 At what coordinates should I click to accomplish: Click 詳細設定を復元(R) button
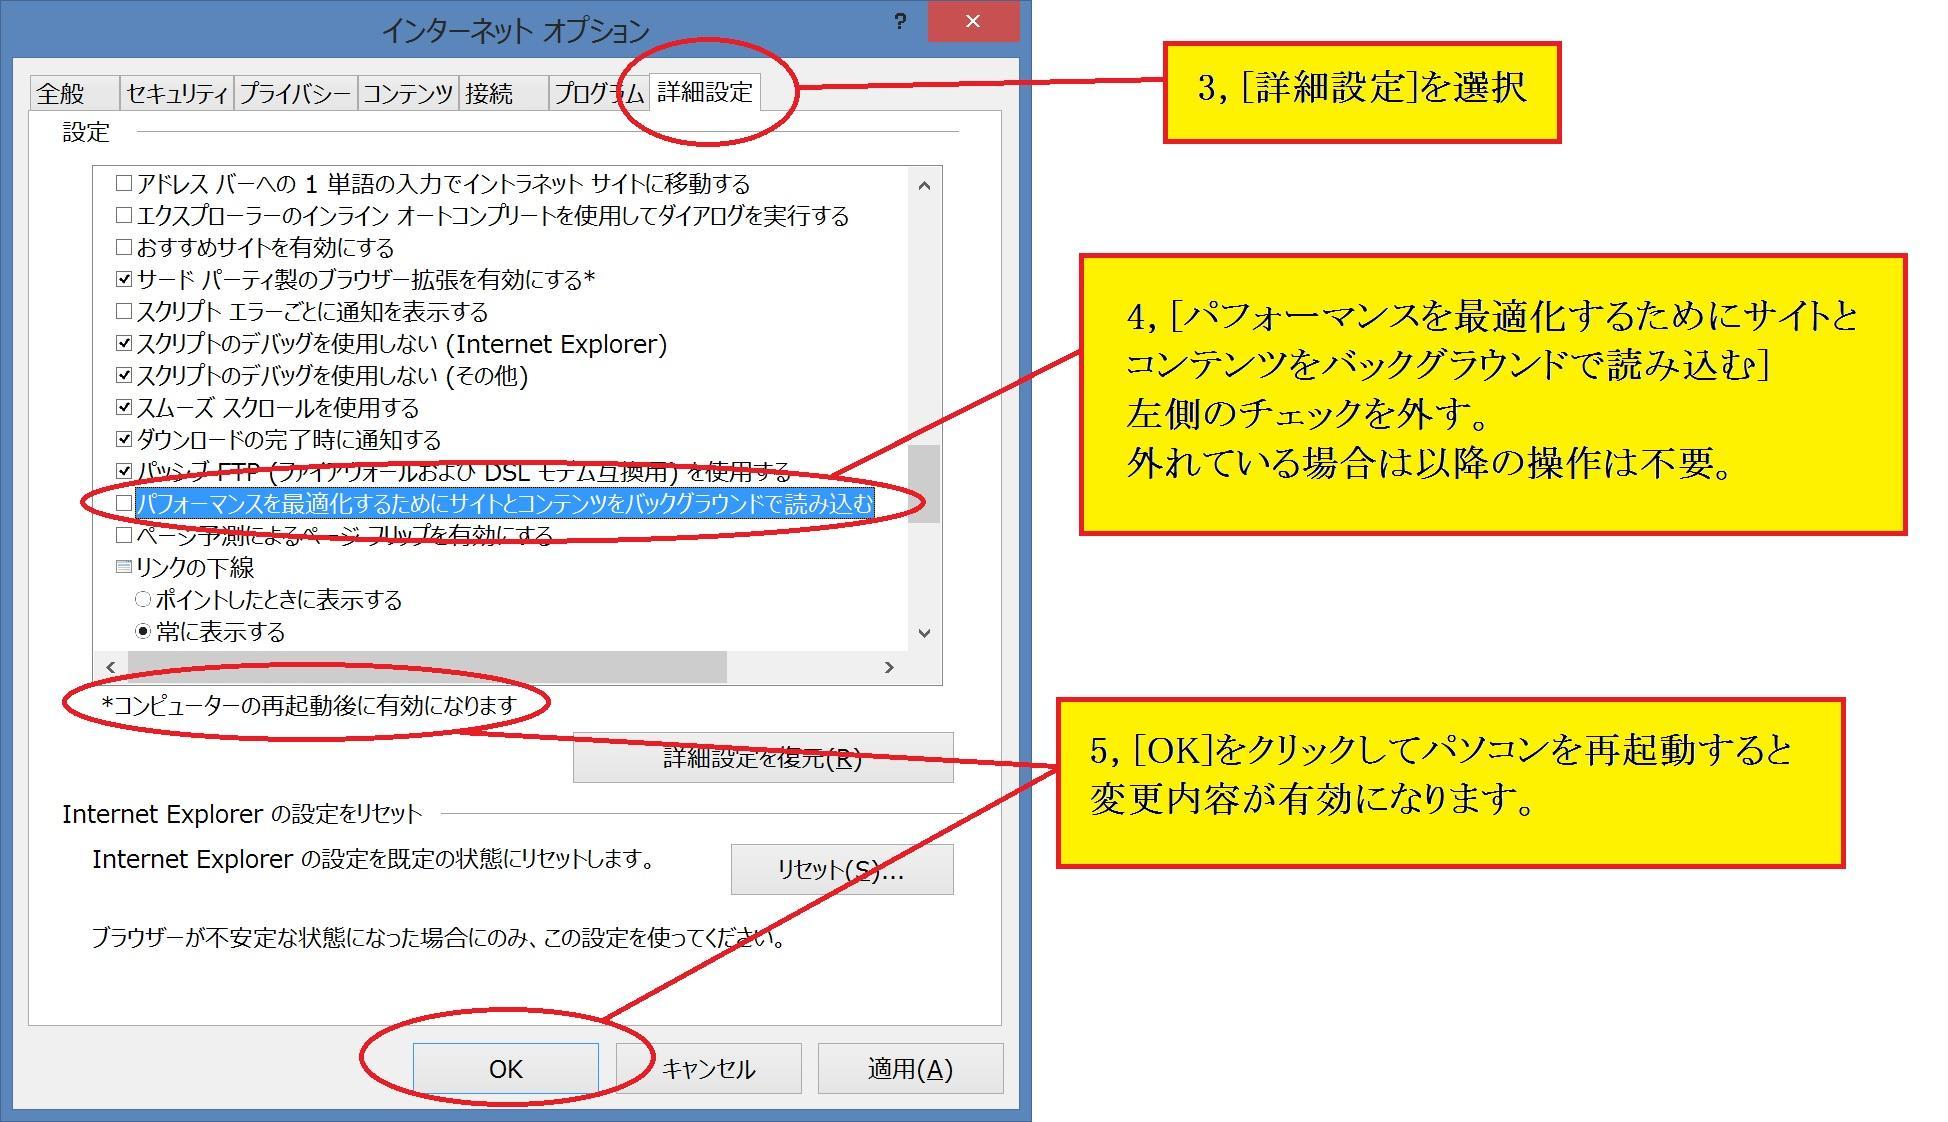pyautogui.click(x=763, y=758)
